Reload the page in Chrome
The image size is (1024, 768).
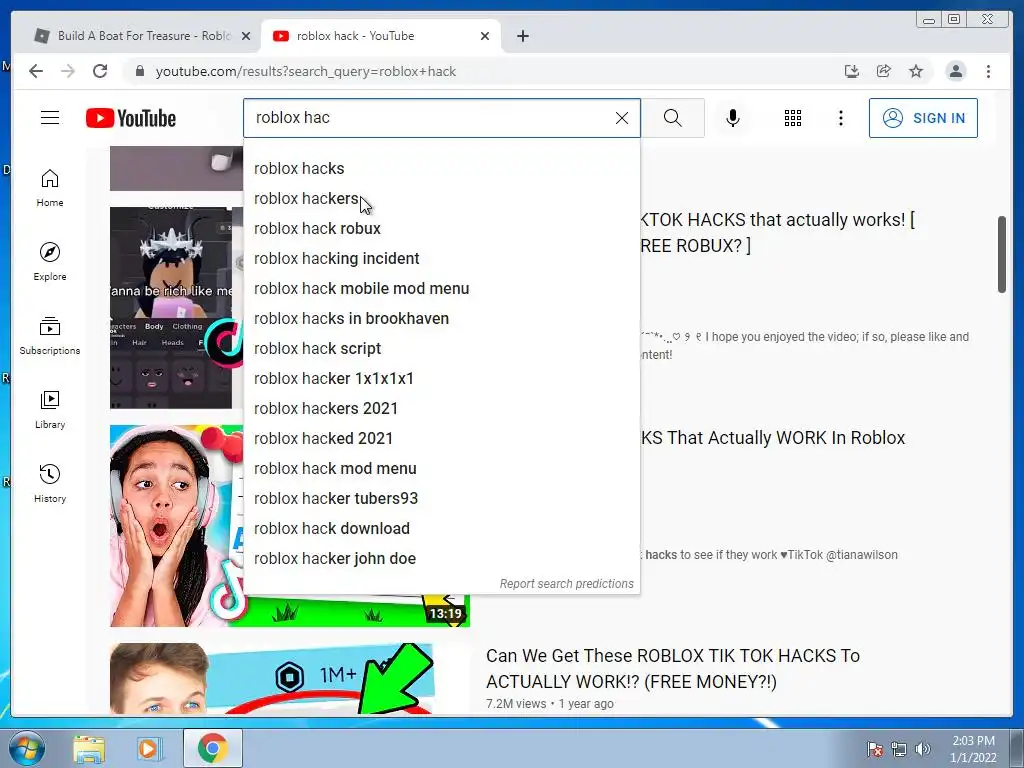point(100,71)
